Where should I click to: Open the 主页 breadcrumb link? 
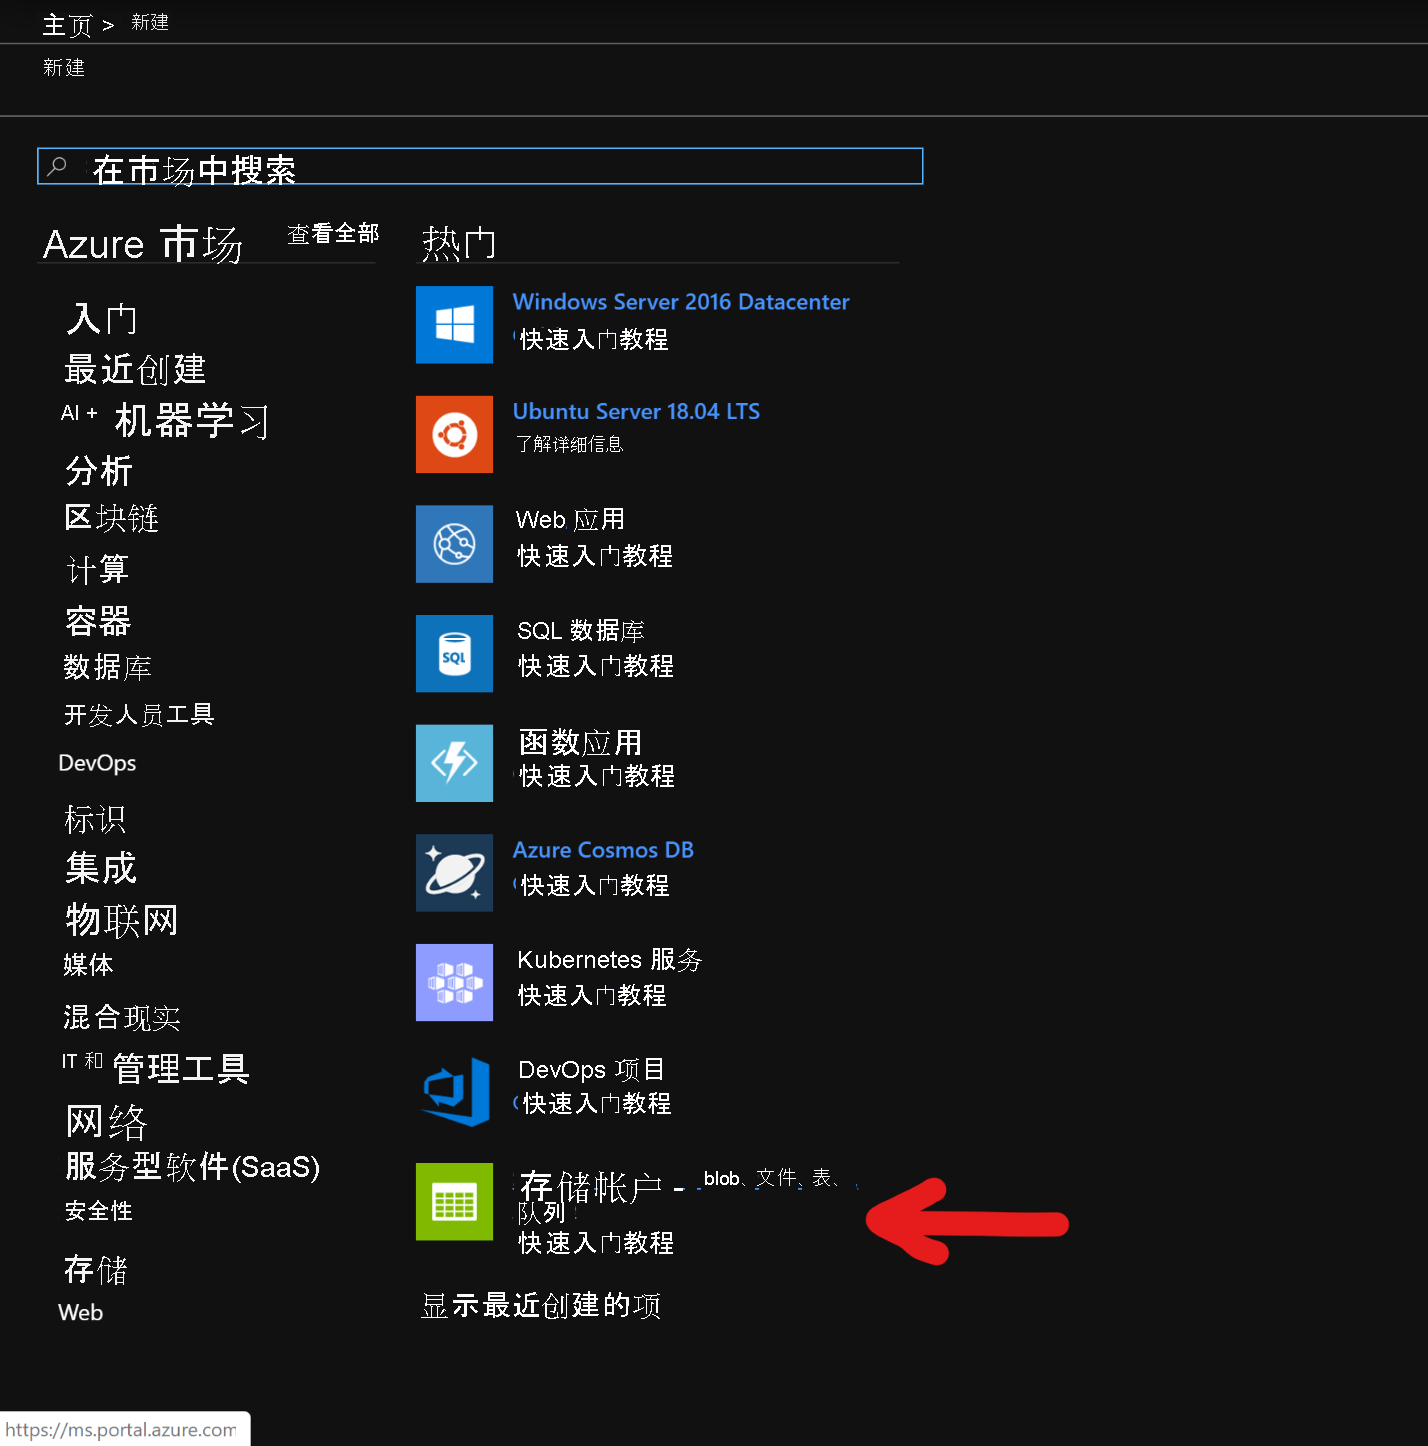click(x=67, y=24)
